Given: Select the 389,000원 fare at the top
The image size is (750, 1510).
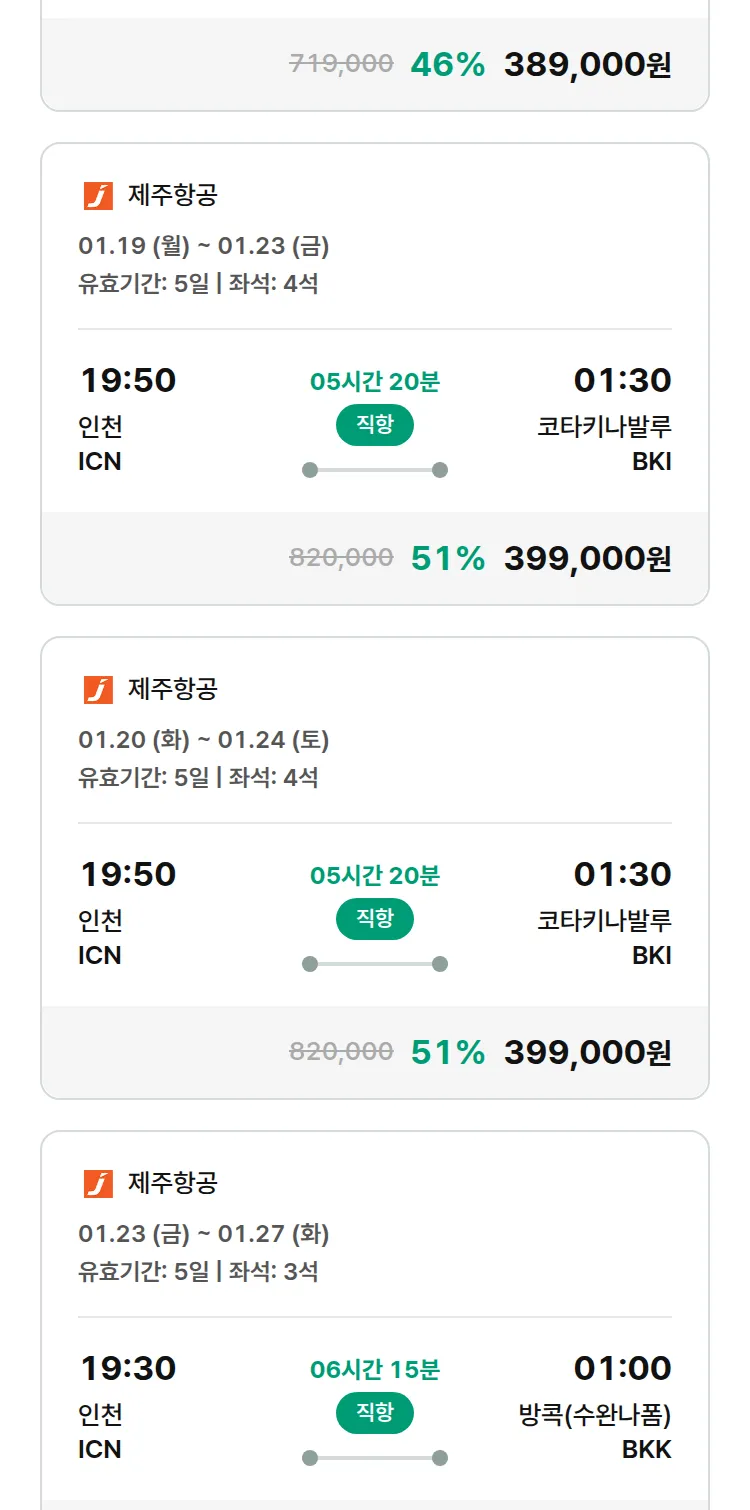Looking at the screenshot, I should coord(587,65).
